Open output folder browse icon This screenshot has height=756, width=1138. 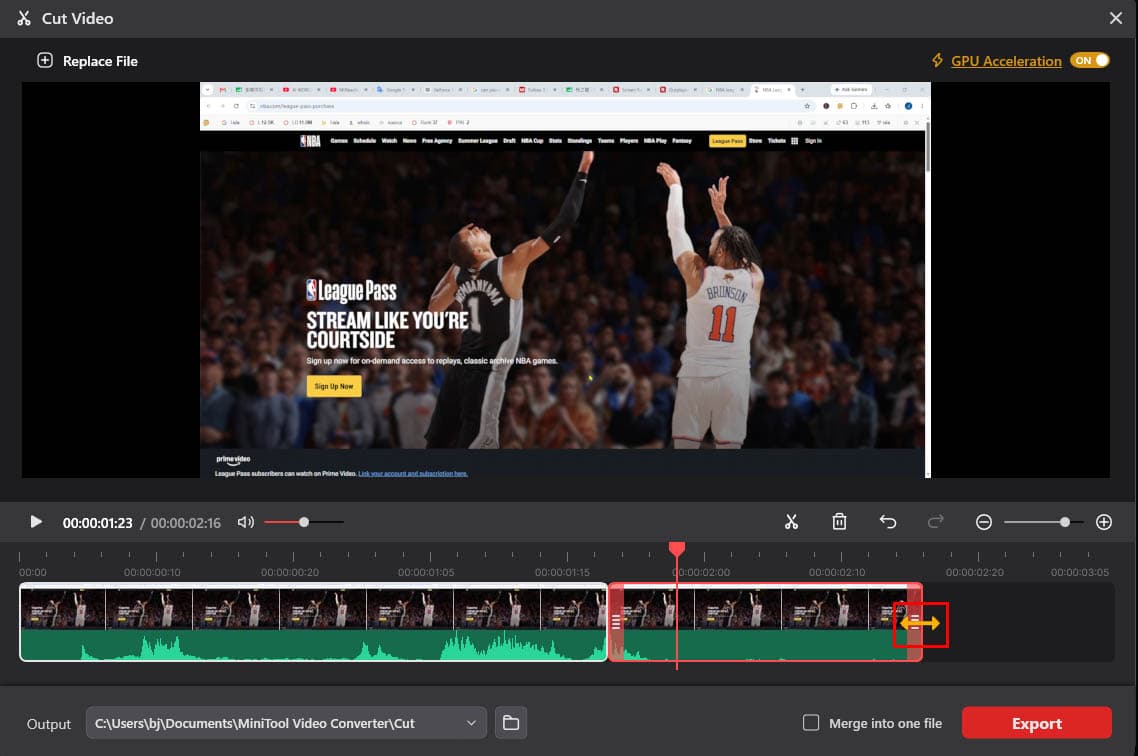(x=511, y=723)
